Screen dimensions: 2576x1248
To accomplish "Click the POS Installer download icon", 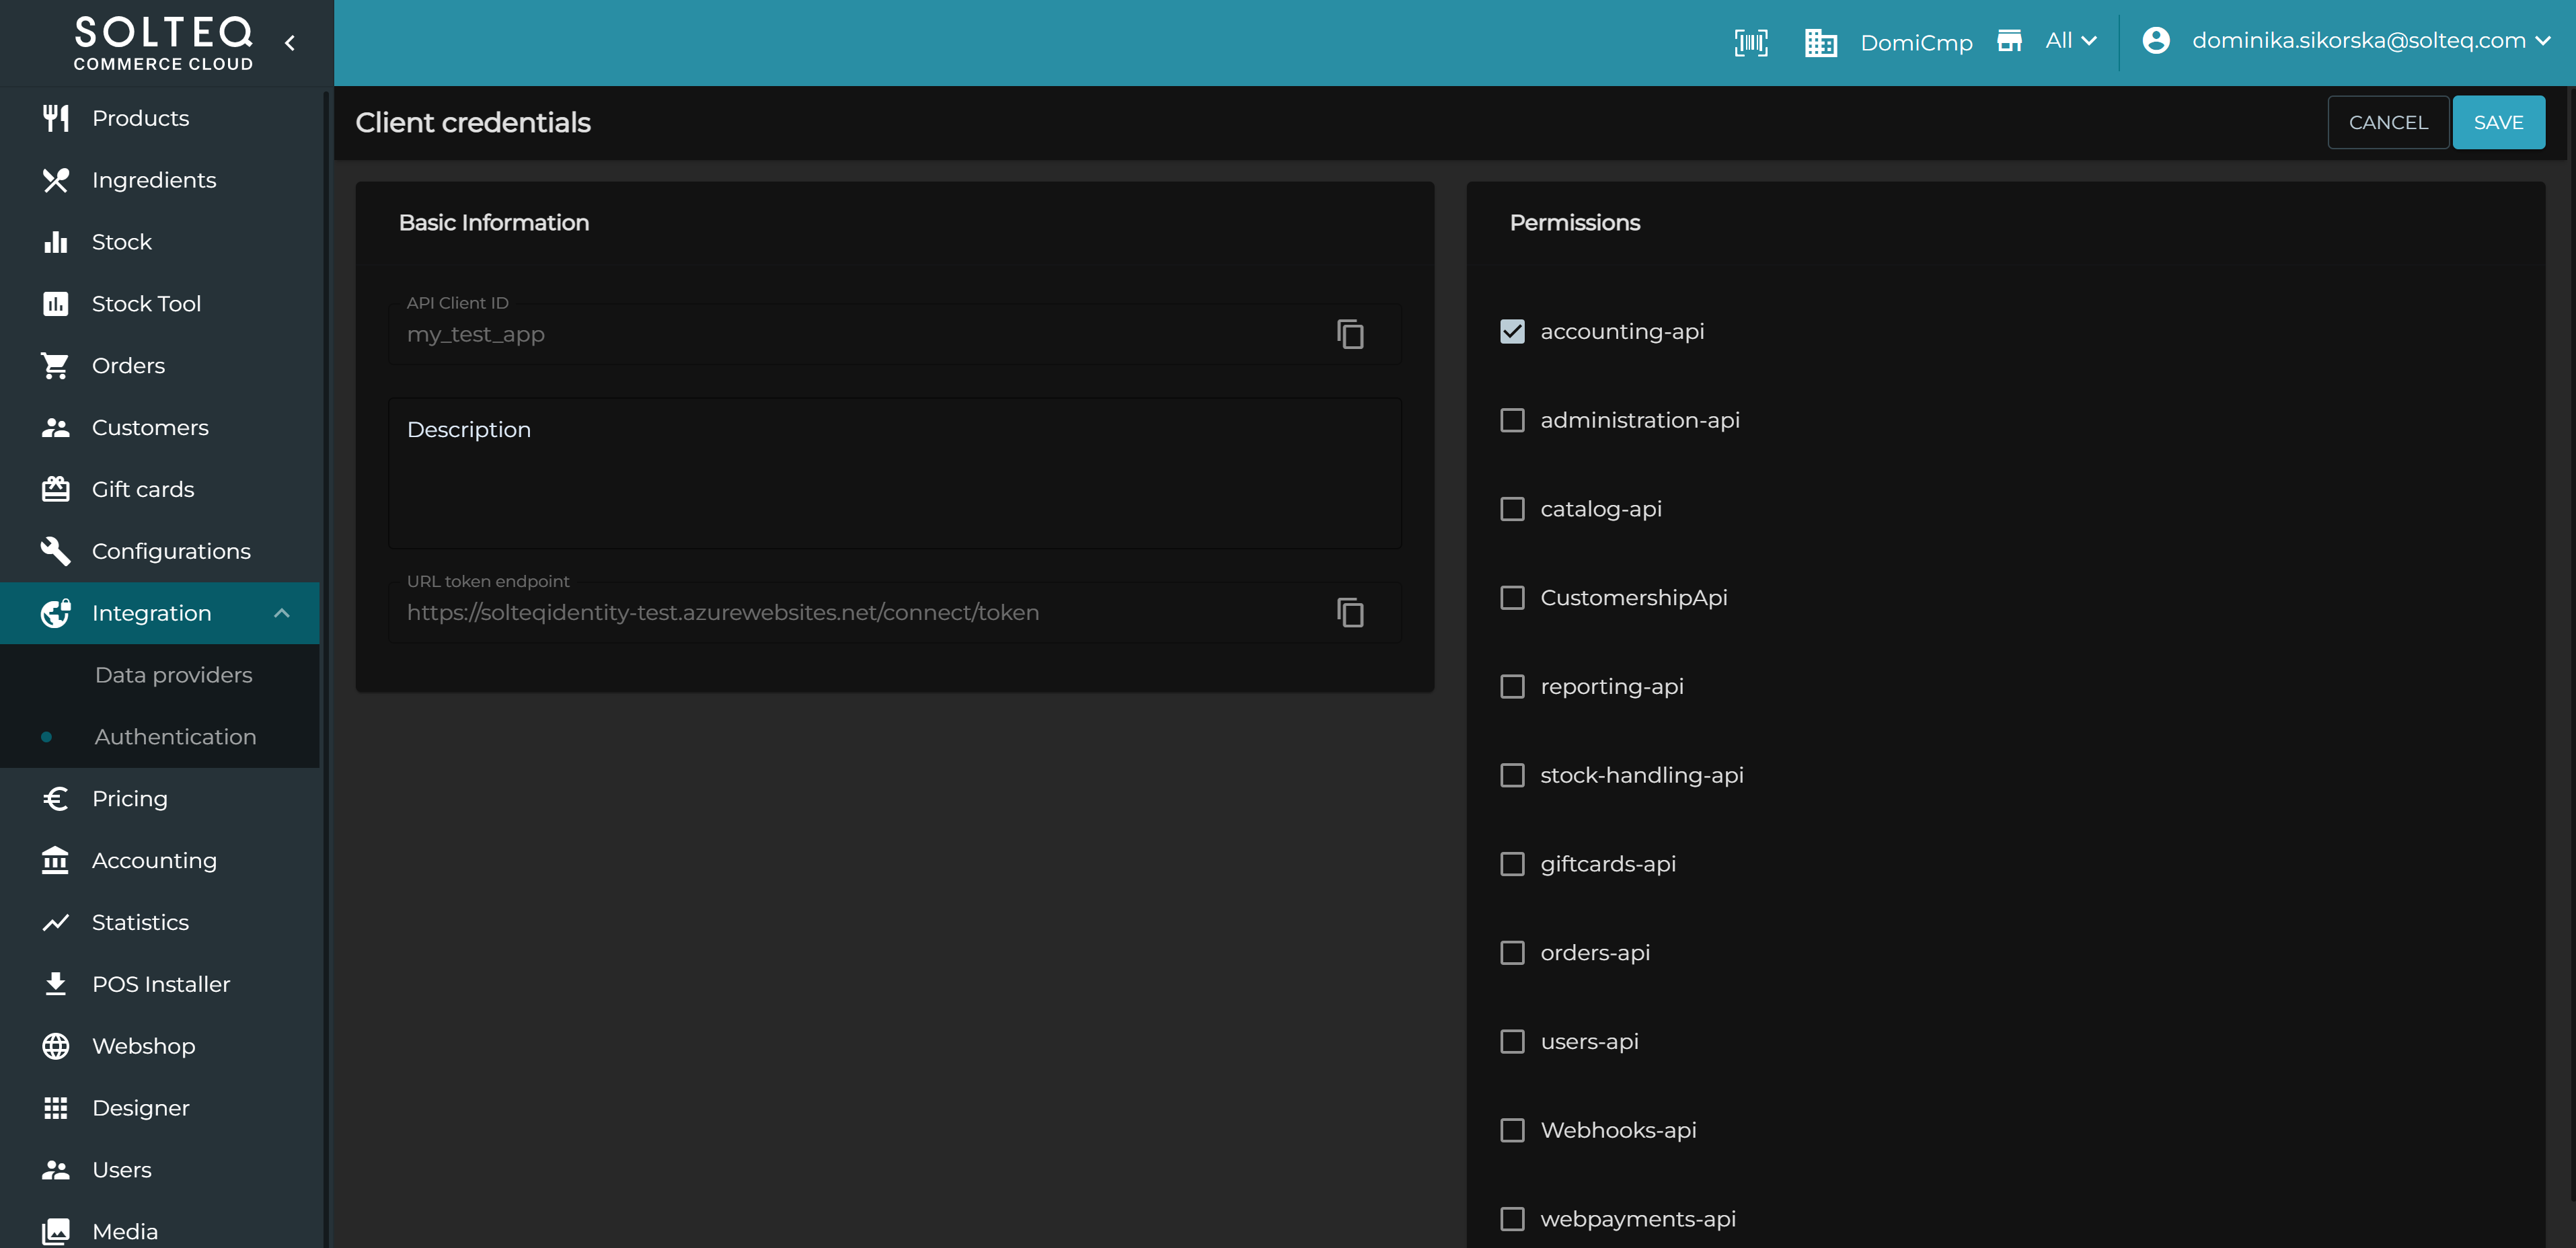I will coord(55,984).
